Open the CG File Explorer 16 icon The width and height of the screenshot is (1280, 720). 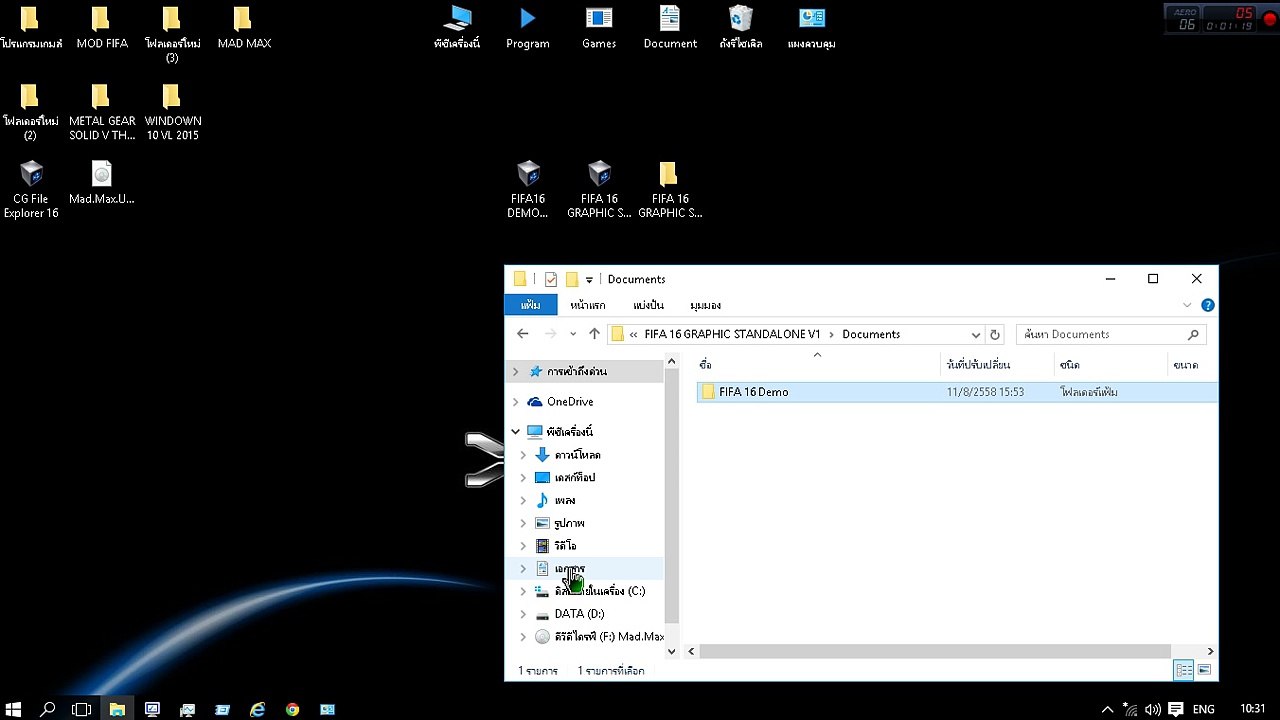click(31, 189)
